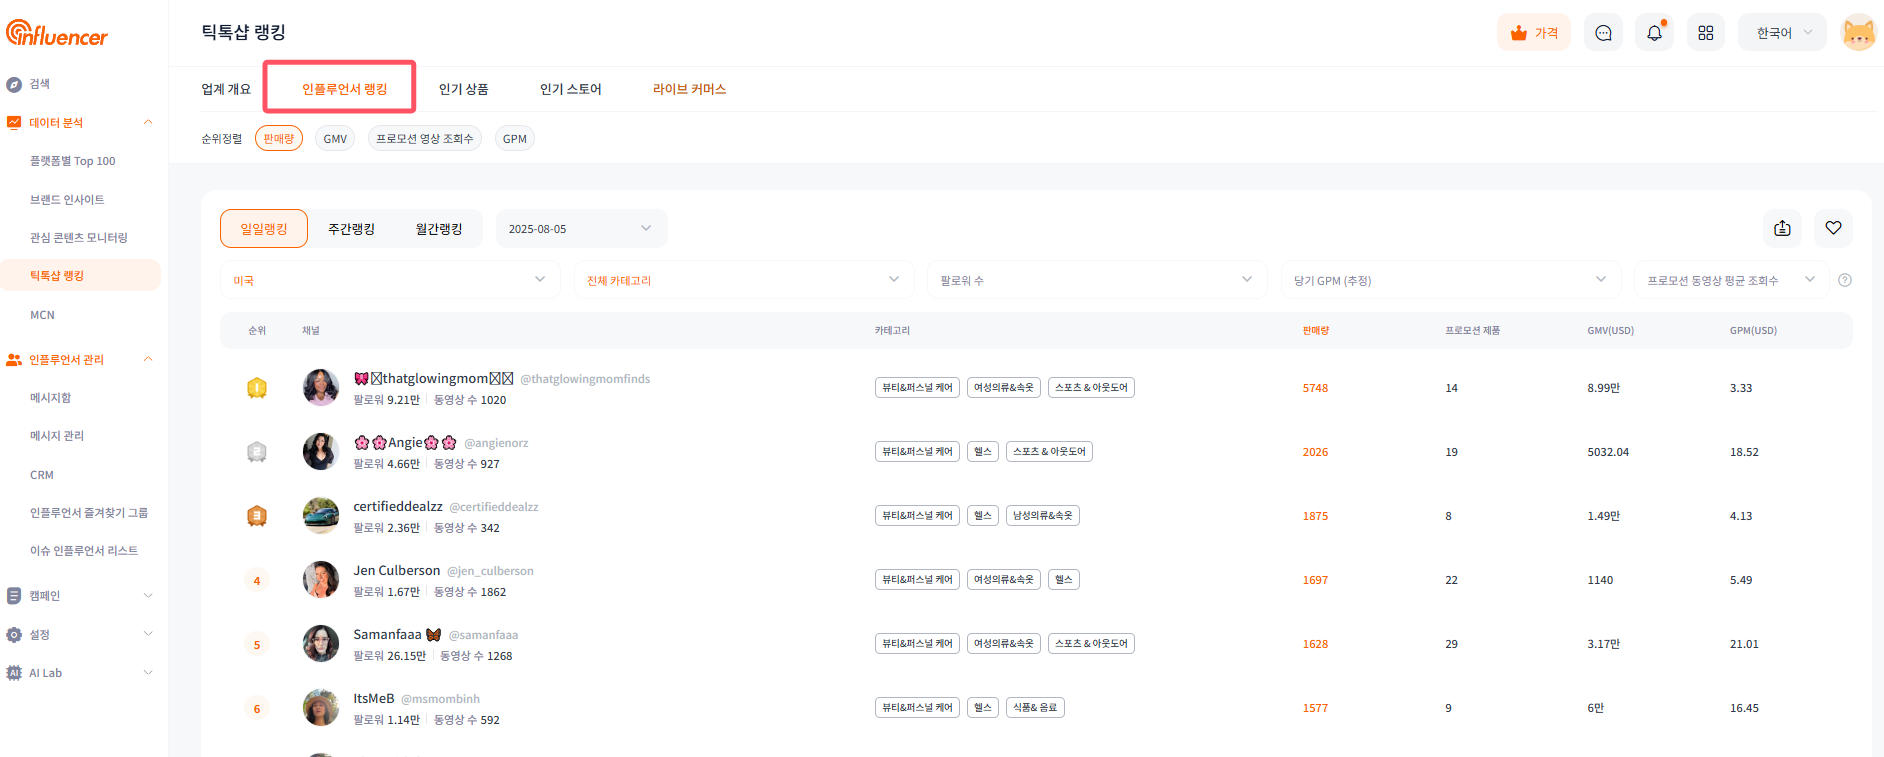Click the crown 가격 pricing button

click(1534, 33)
